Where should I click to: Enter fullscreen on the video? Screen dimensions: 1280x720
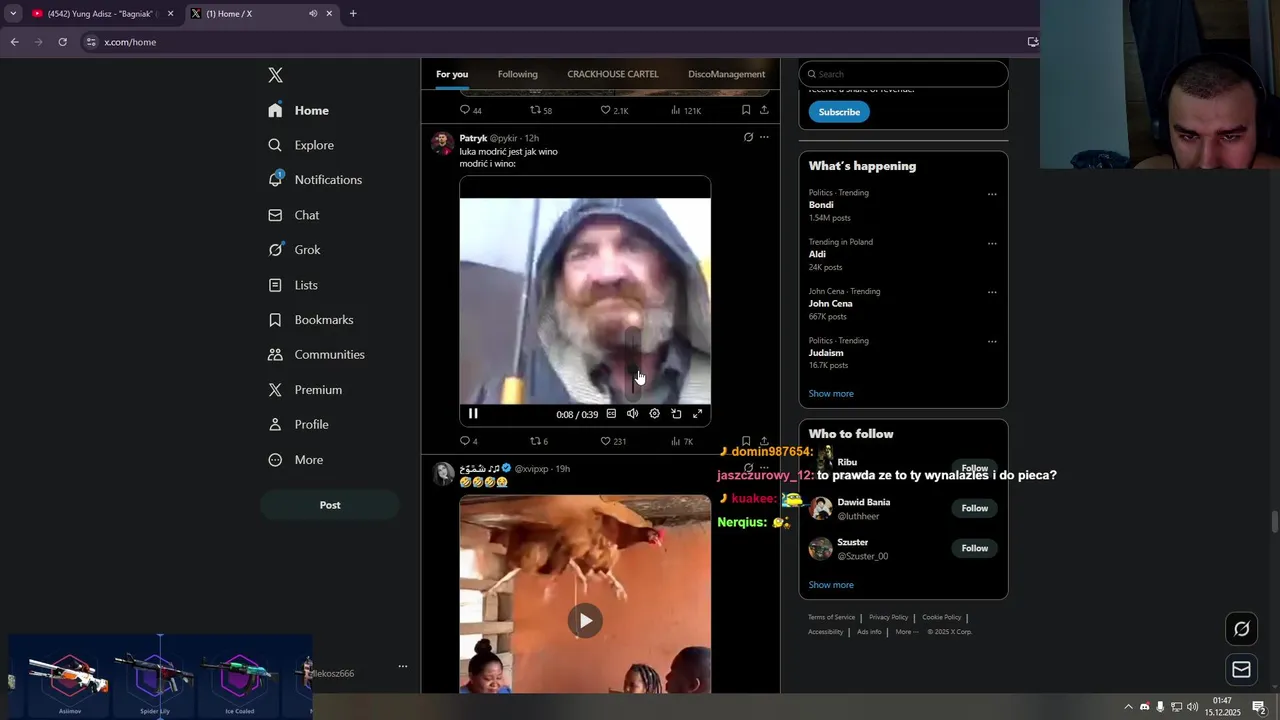(x=698, y=414)
